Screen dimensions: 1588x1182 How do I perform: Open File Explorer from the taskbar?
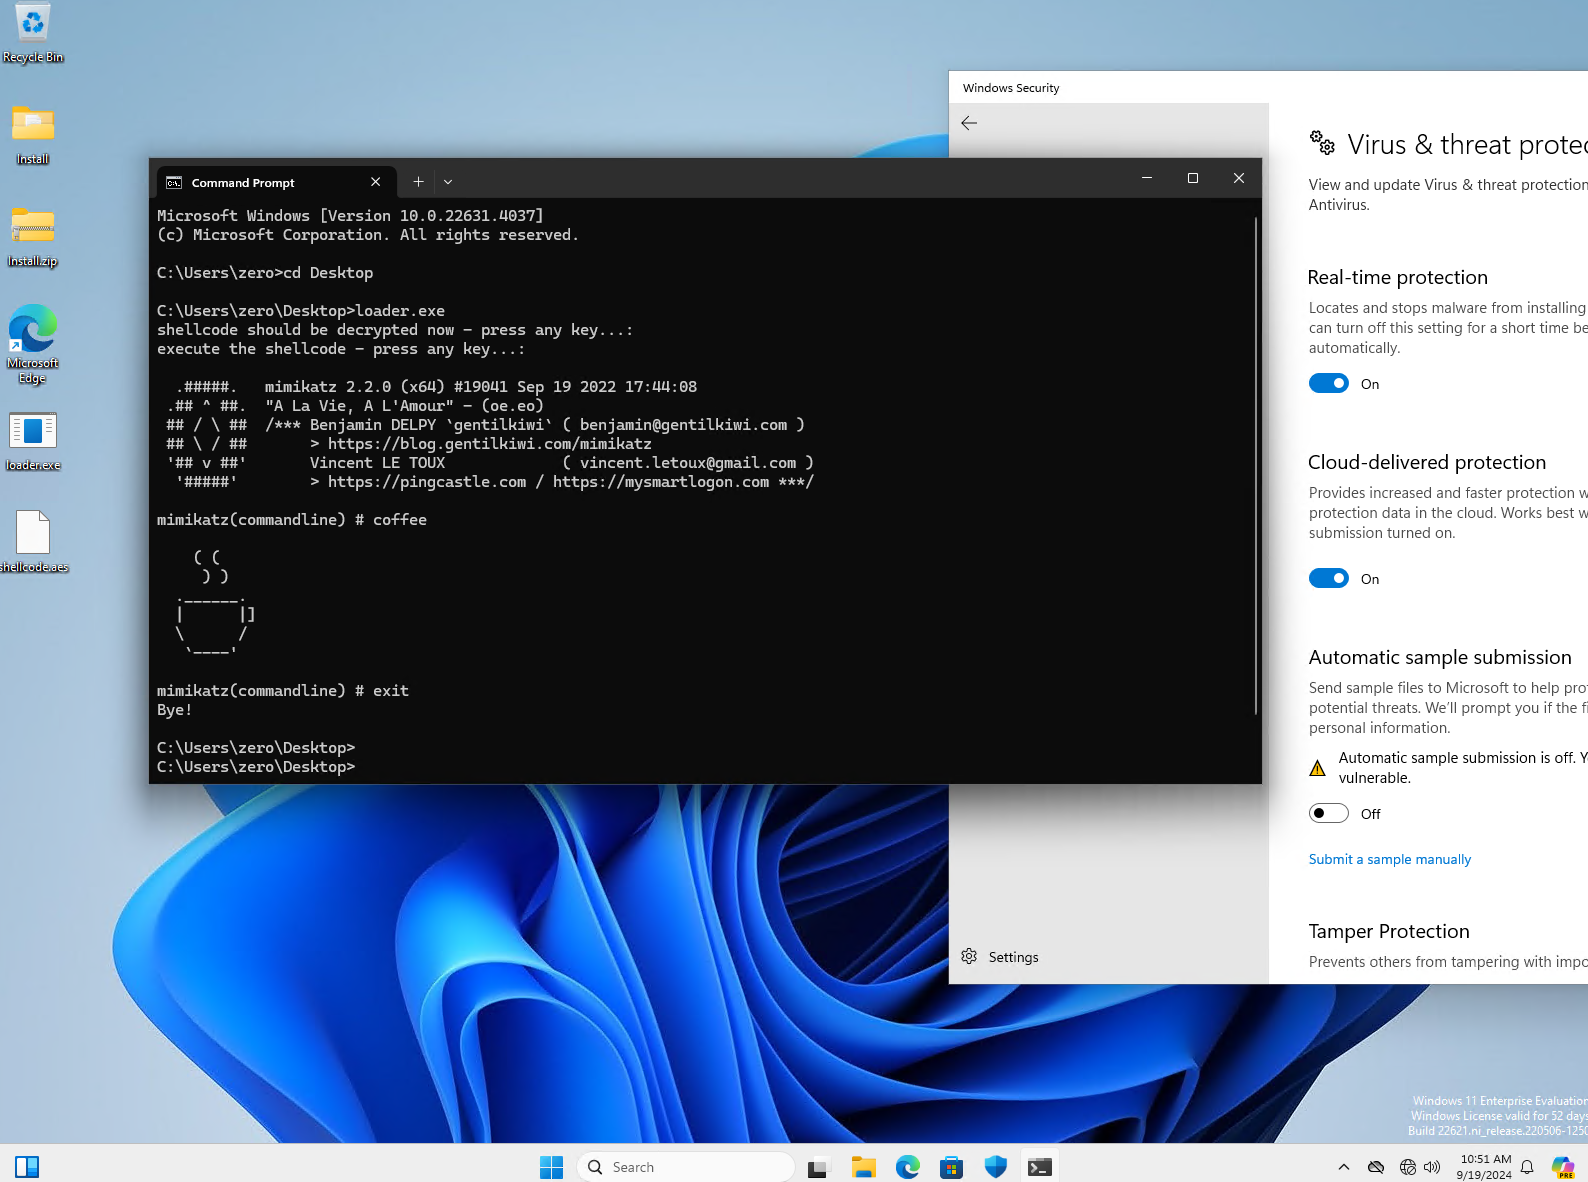coord(863,1167)
